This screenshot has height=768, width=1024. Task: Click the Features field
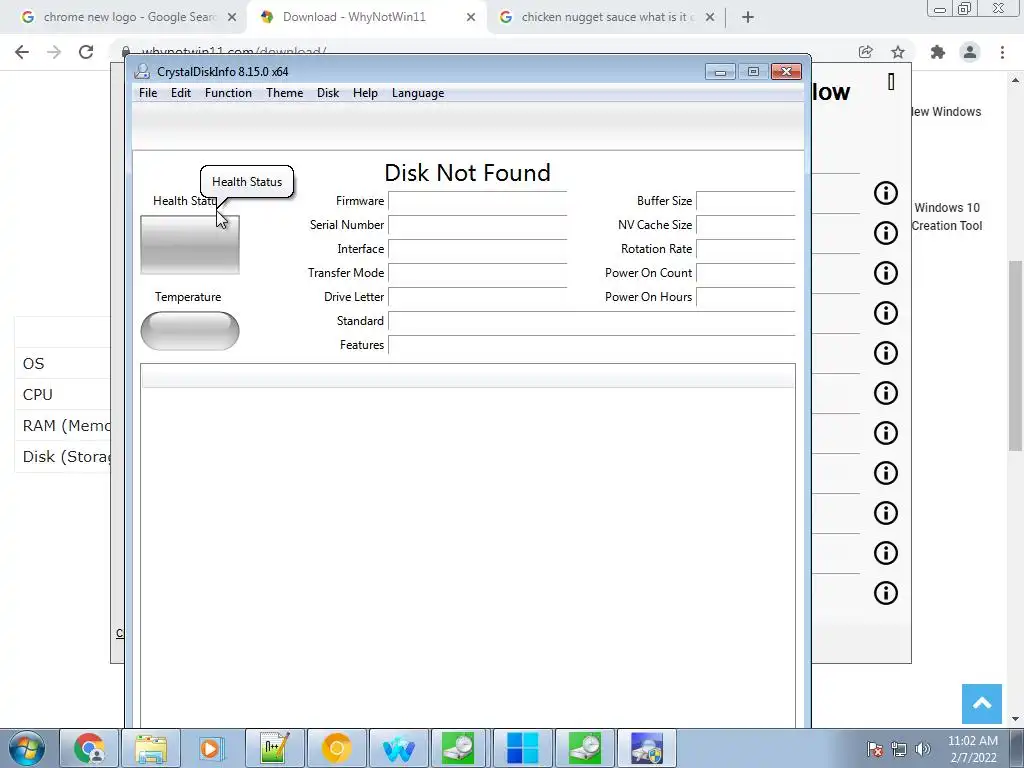coord(592,345)
